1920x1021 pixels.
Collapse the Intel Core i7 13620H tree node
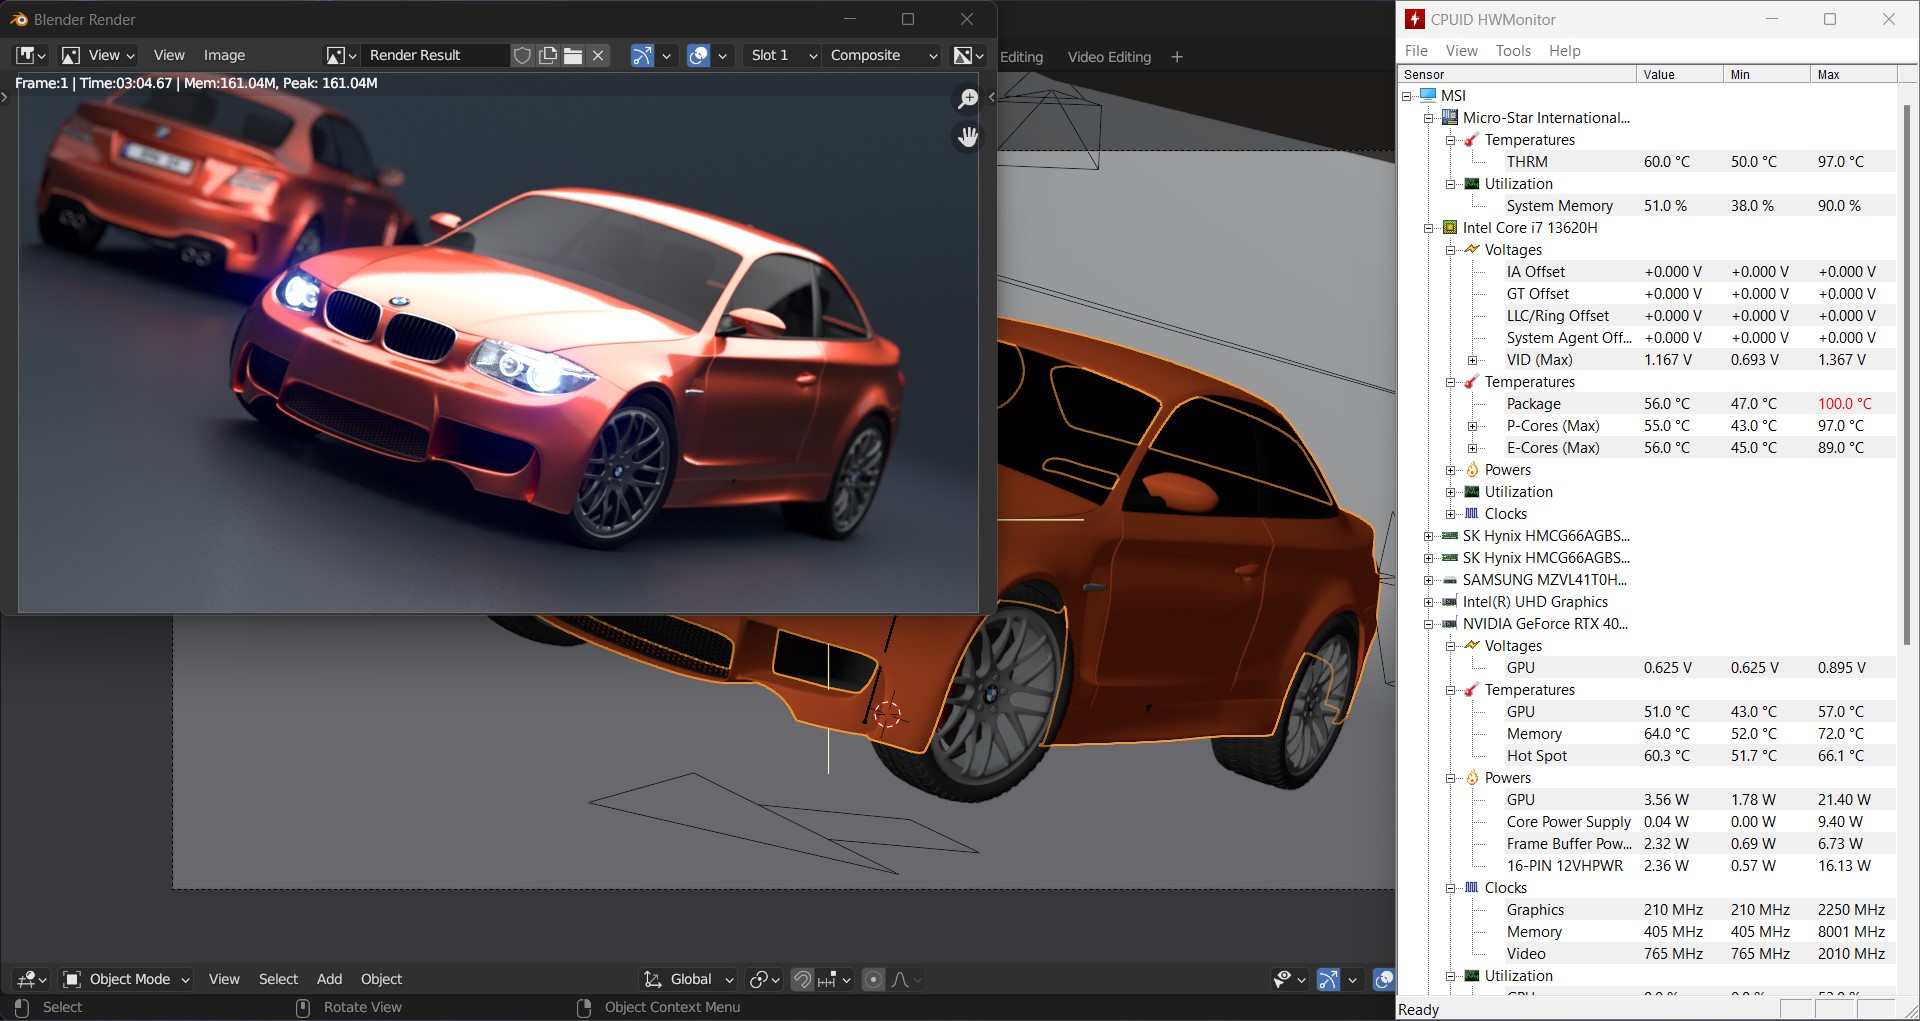[1428, 228]
